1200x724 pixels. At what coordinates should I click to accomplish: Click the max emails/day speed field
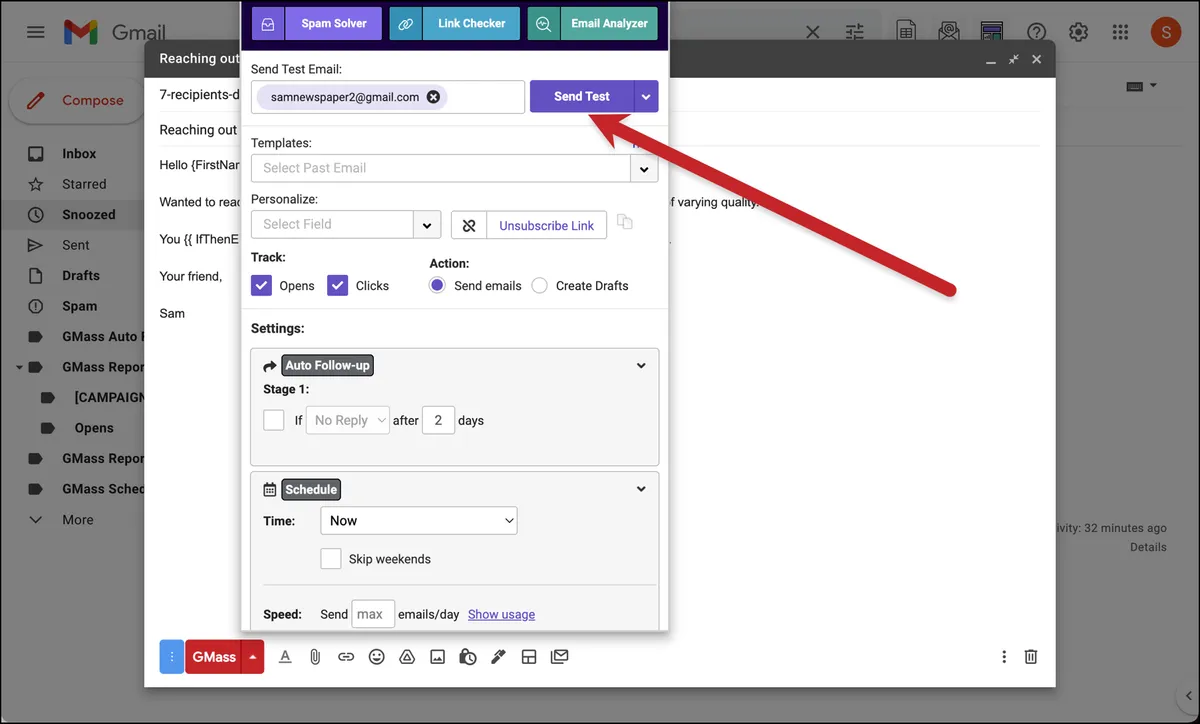[x=373, y=614]
